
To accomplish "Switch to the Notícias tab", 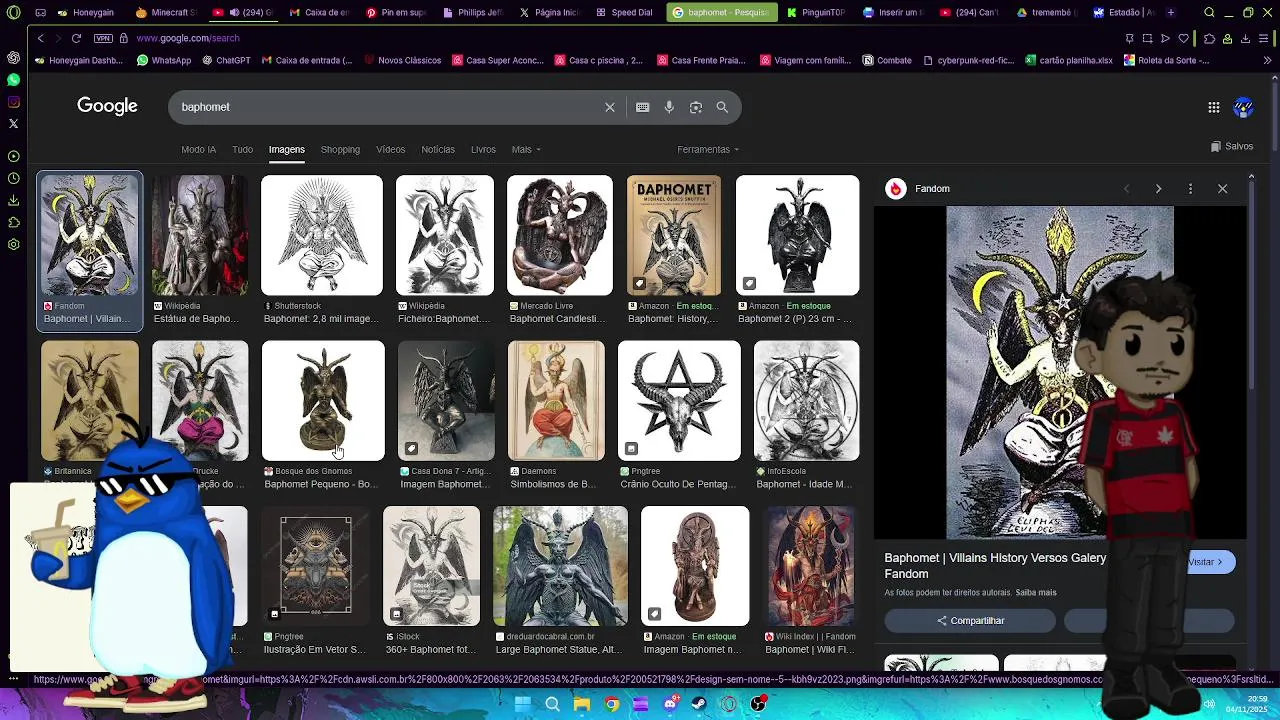I will point(438,149).
